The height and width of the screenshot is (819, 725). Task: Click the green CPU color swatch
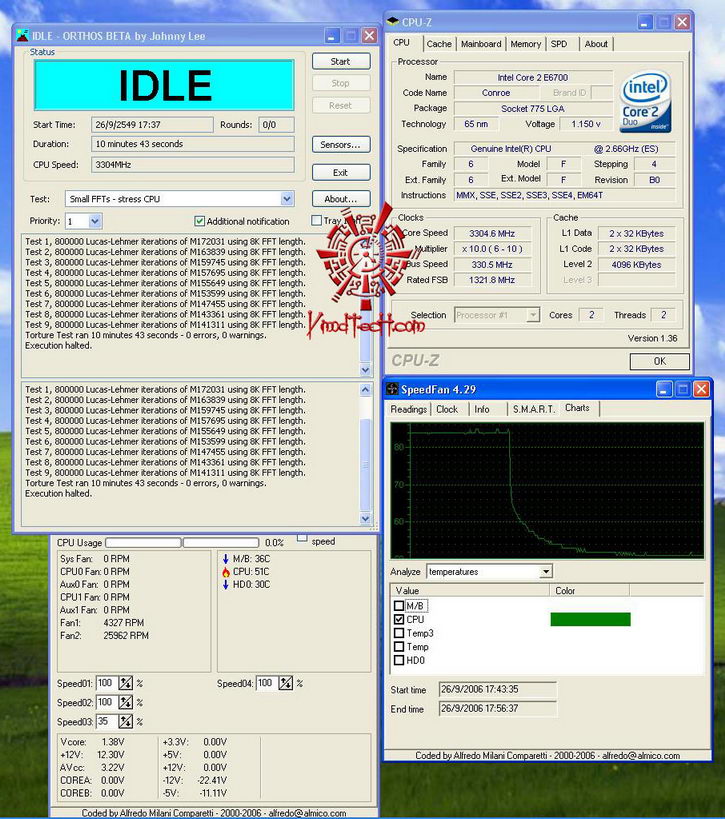pos(590,619)
